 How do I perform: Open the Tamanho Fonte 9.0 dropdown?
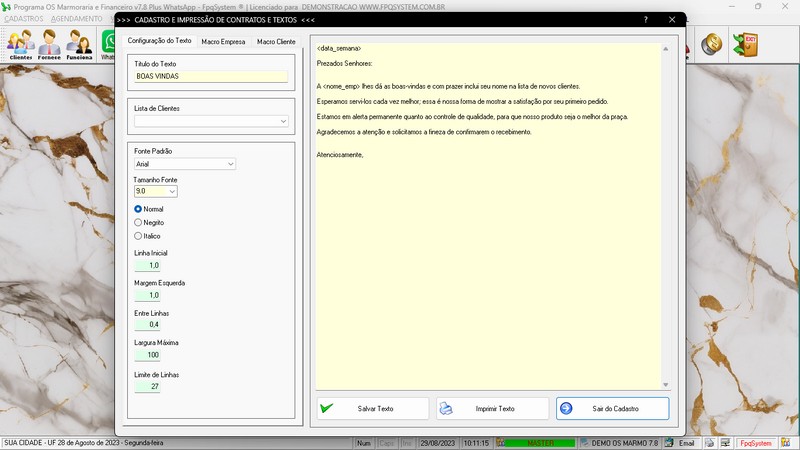tap(172, 191)
